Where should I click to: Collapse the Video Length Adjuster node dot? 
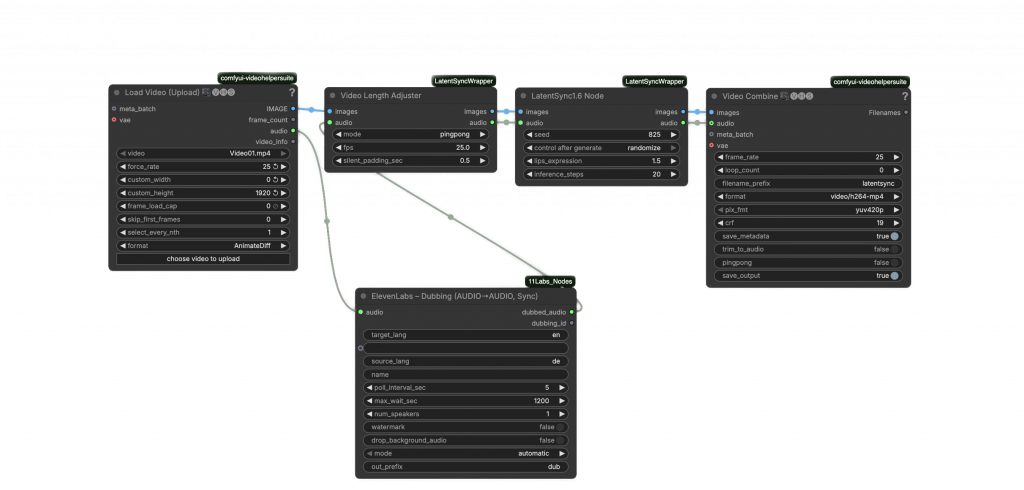[333, 96]
